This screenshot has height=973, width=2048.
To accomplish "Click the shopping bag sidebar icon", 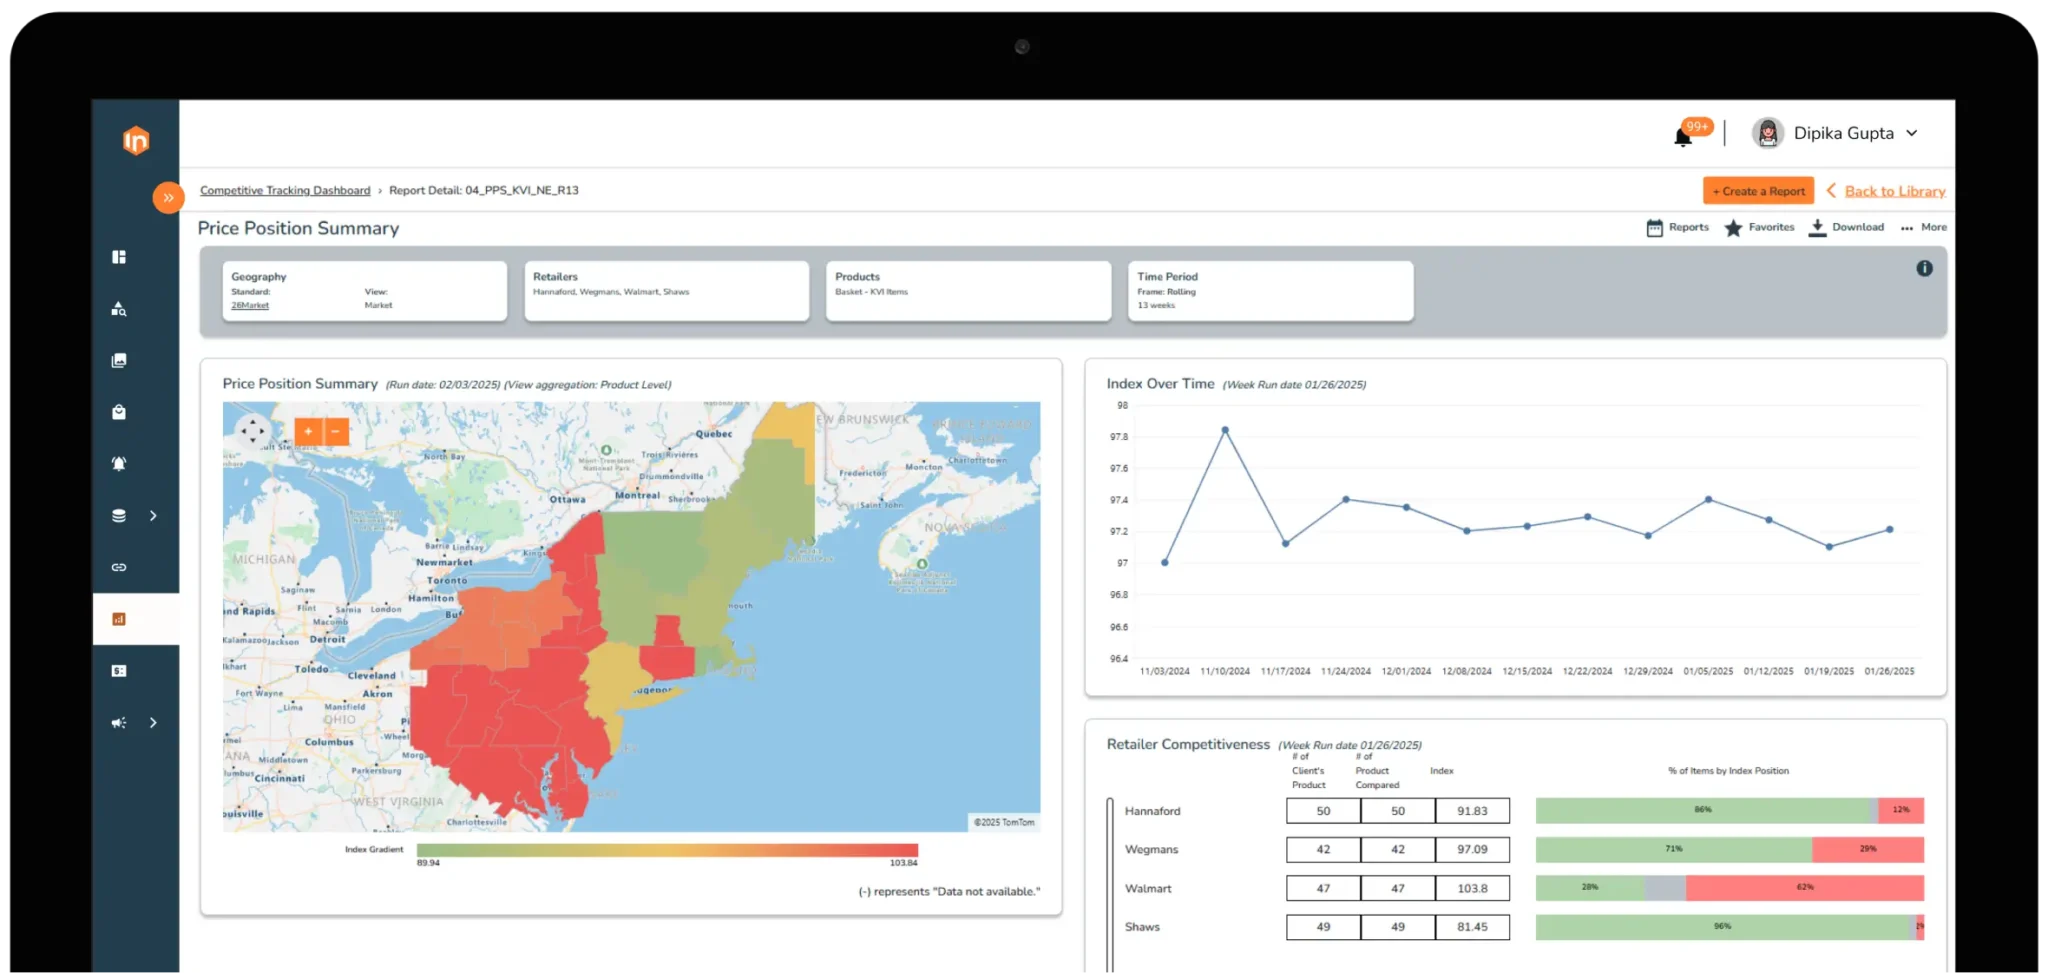I will (119, 412).
